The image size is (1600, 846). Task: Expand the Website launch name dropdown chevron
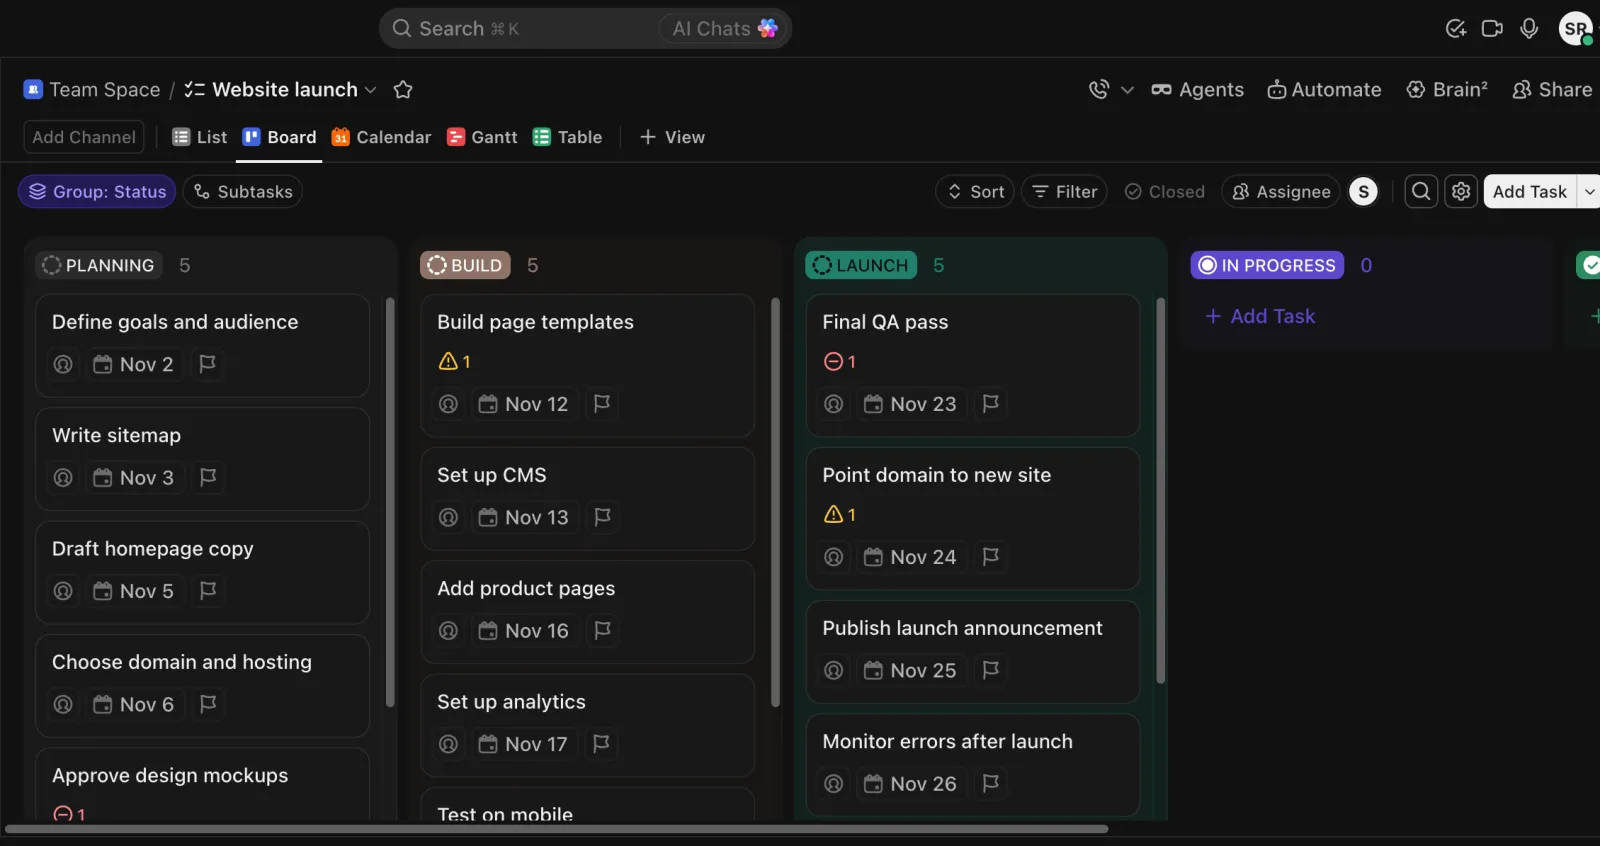coord(371,90)
